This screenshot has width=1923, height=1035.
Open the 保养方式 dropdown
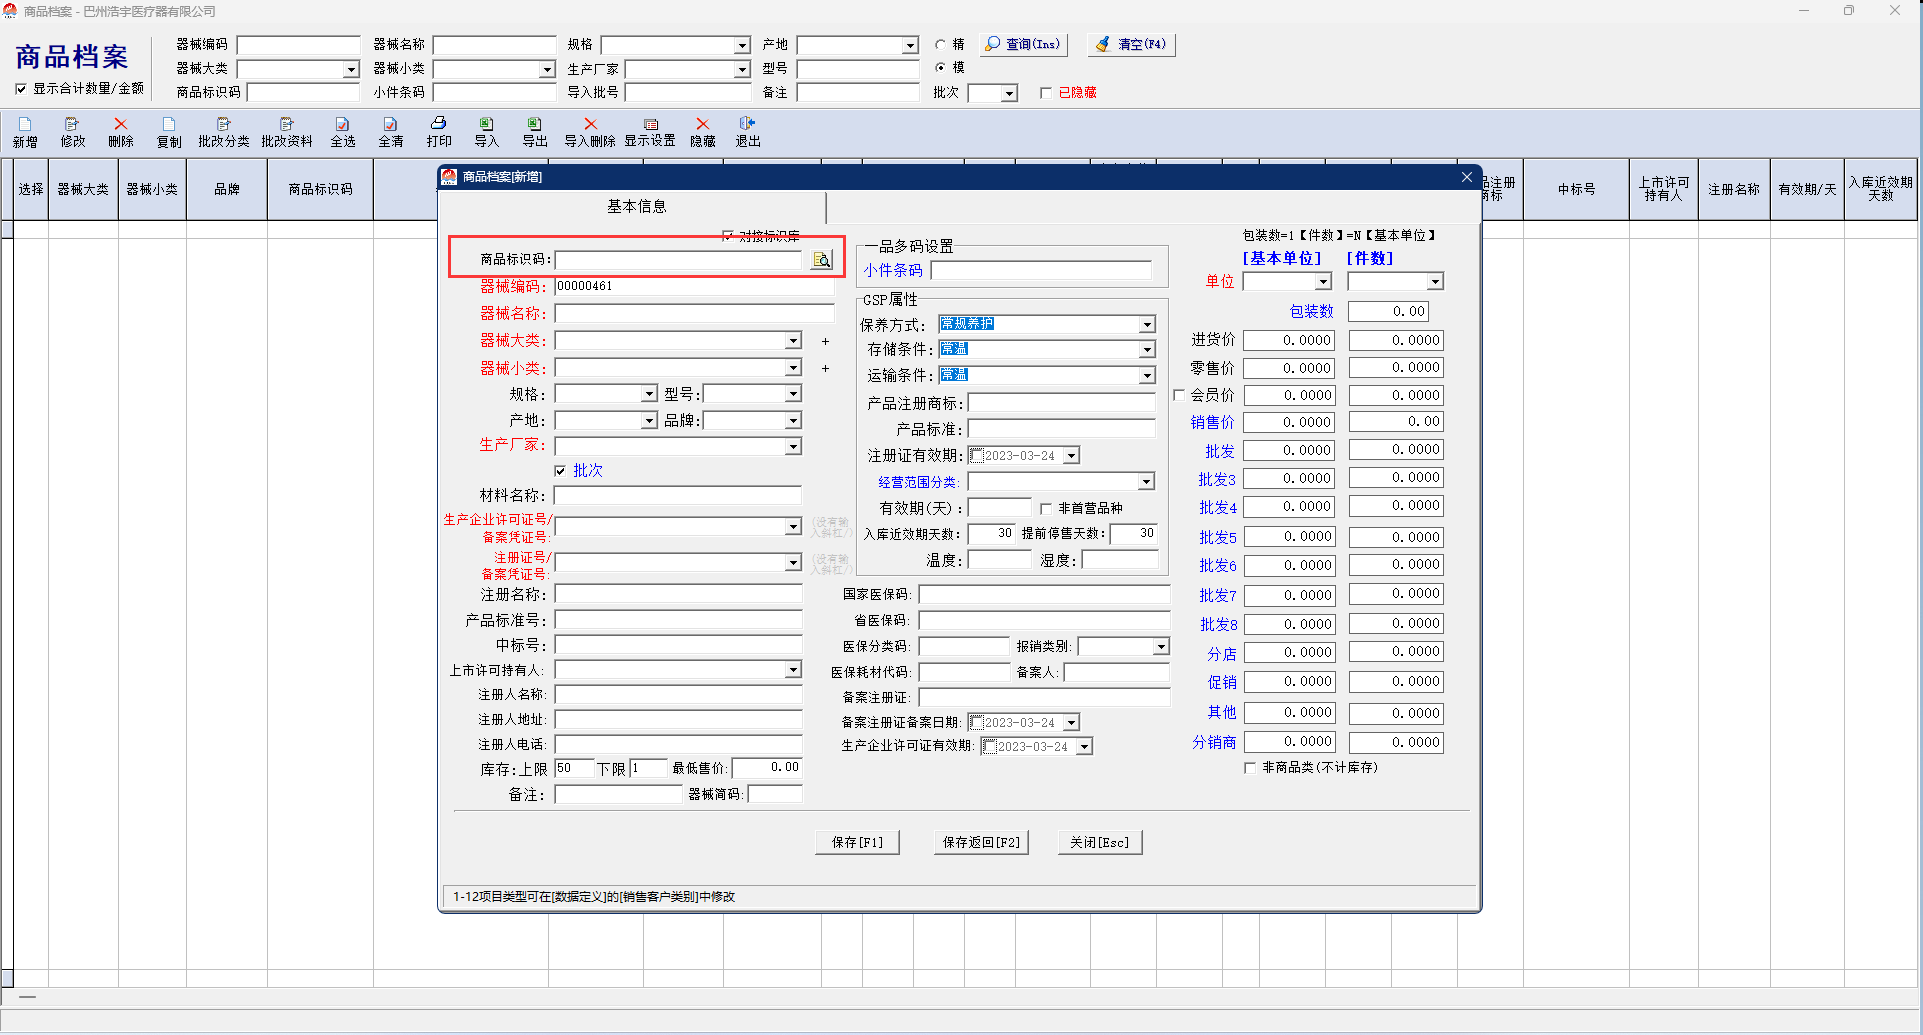tap(1147, 325)
